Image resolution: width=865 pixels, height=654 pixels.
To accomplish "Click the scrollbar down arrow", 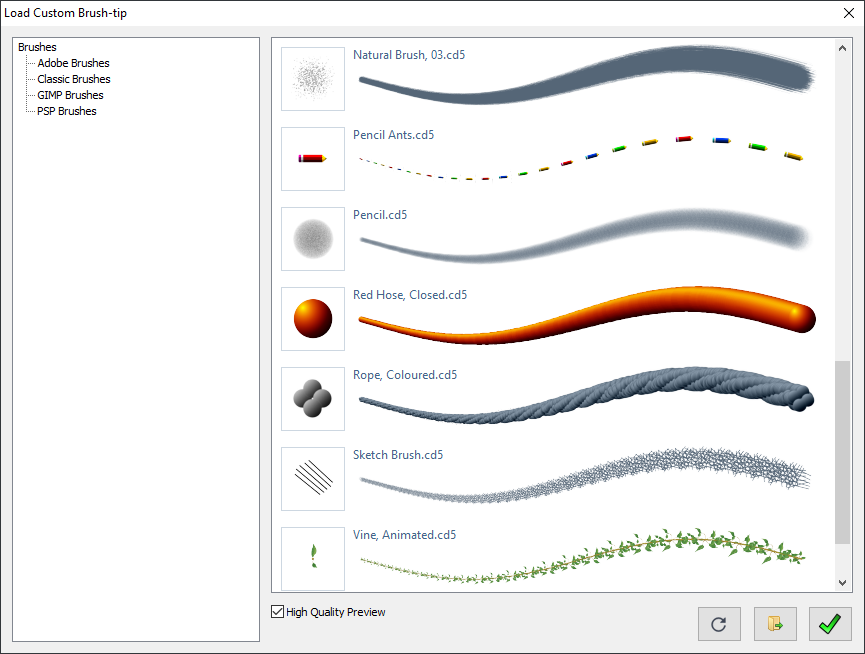I will (843, 583).
